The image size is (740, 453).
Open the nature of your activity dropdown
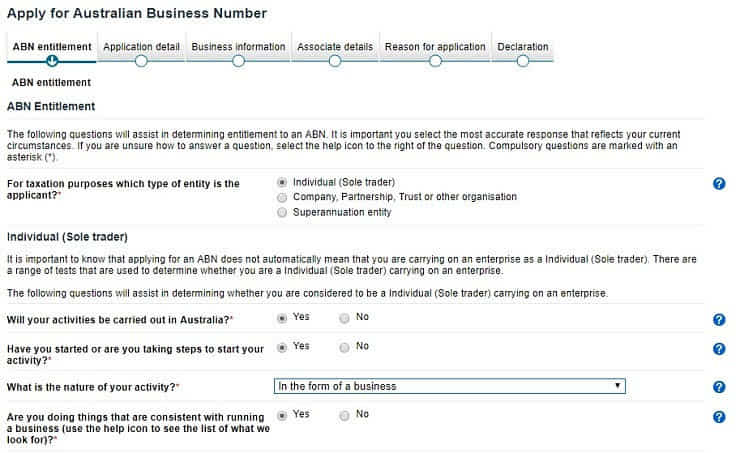(x=449, y=386)
